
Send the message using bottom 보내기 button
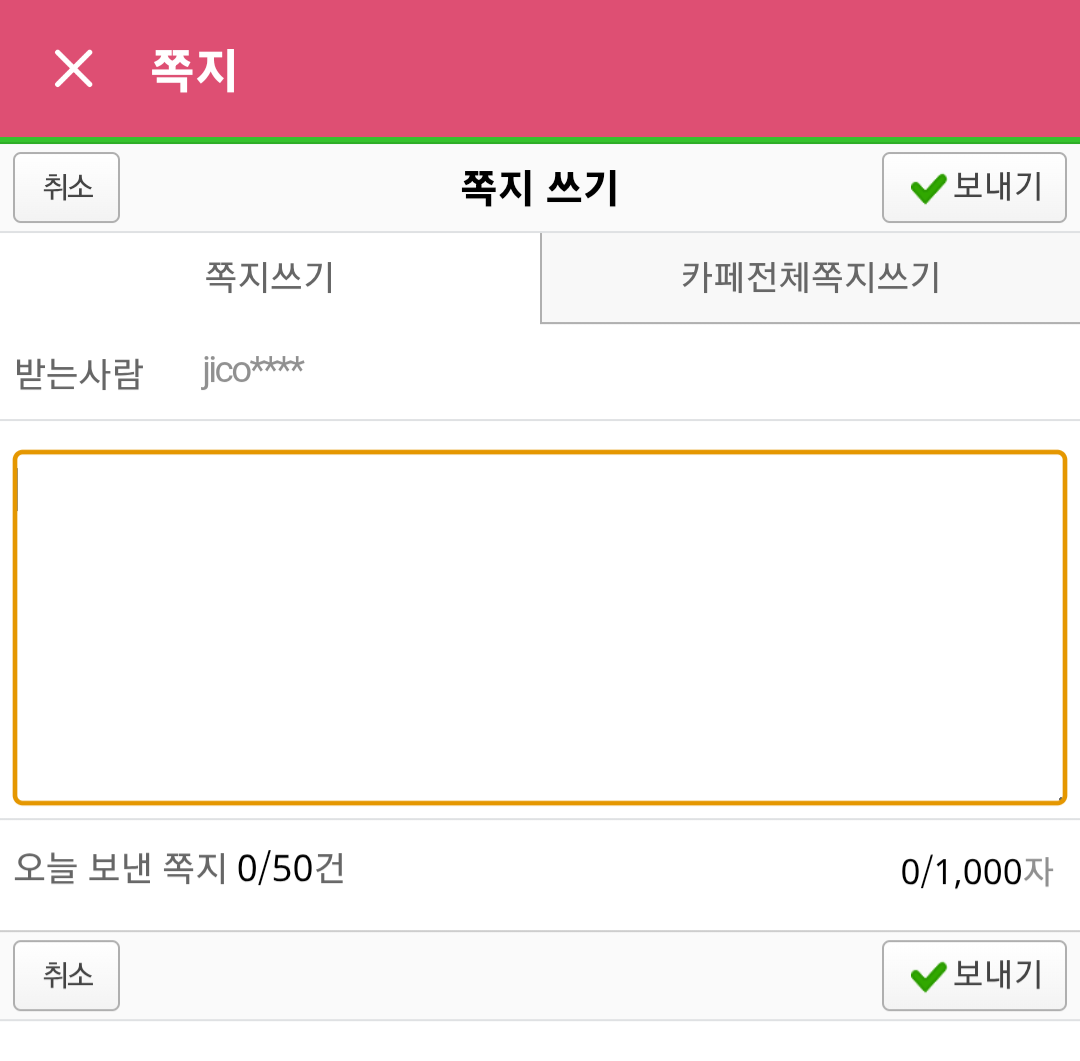(974, 975)
